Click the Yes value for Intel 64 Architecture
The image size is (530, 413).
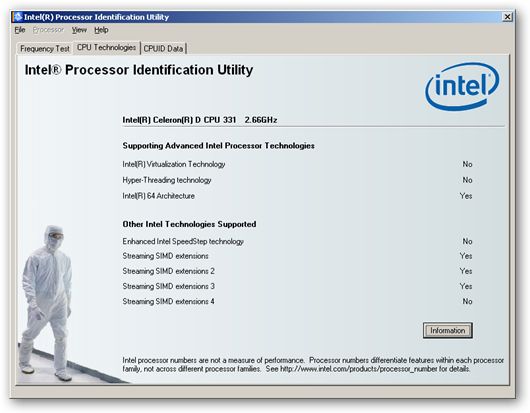click(466, 196)
